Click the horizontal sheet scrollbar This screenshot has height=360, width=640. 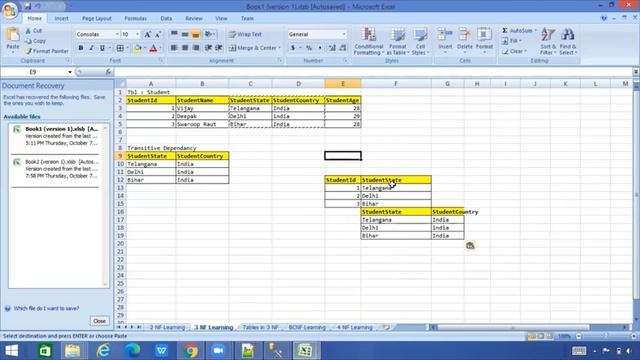513,327
